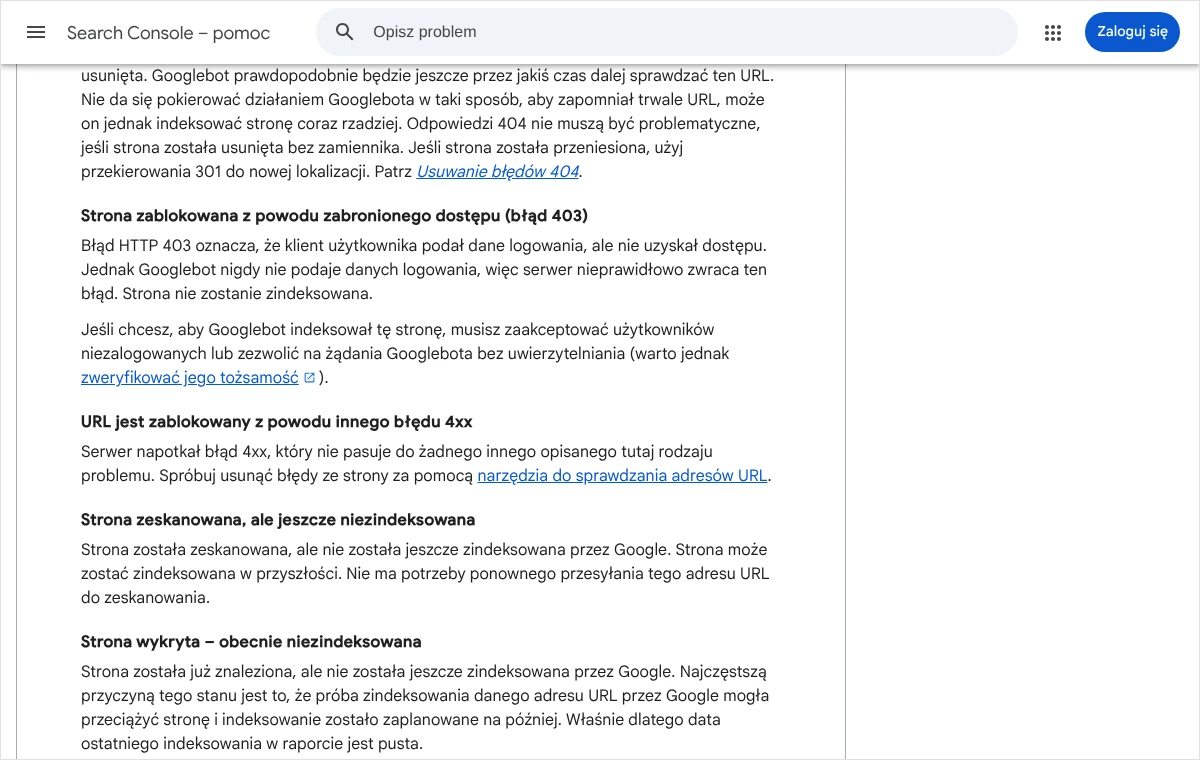Open the Usuwanie błędów 404 link
This screenshot has width=1200, height=760.
(x=498, y=172)
